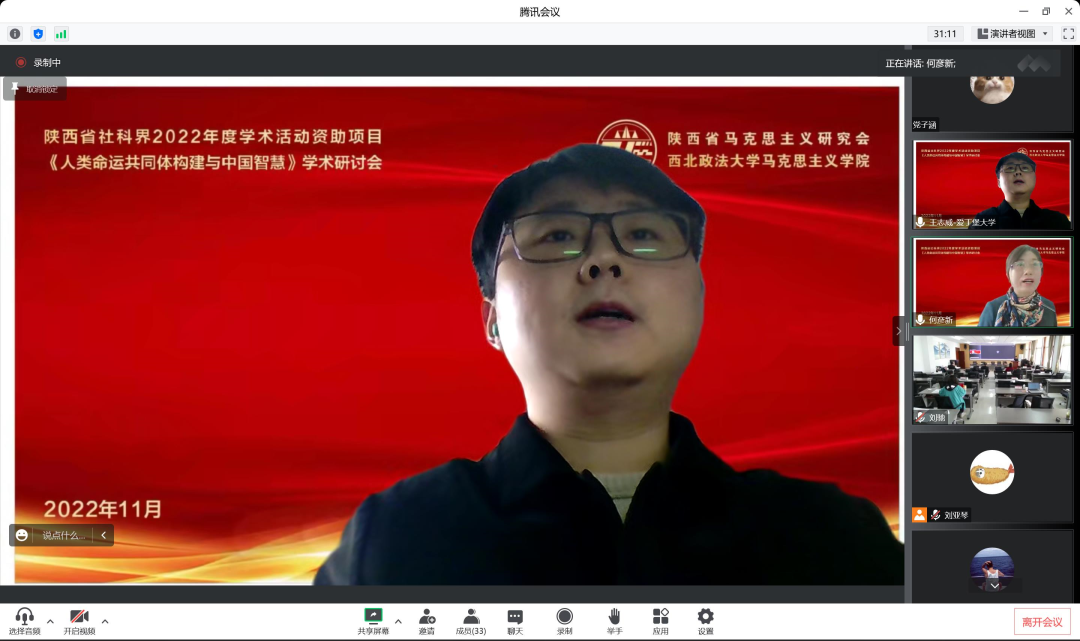Image resolution: width=1080 pixels, height=641 pixels.
Task: Open the 演讲者视图 view layout dropdown
Action: coord(1012,34)
